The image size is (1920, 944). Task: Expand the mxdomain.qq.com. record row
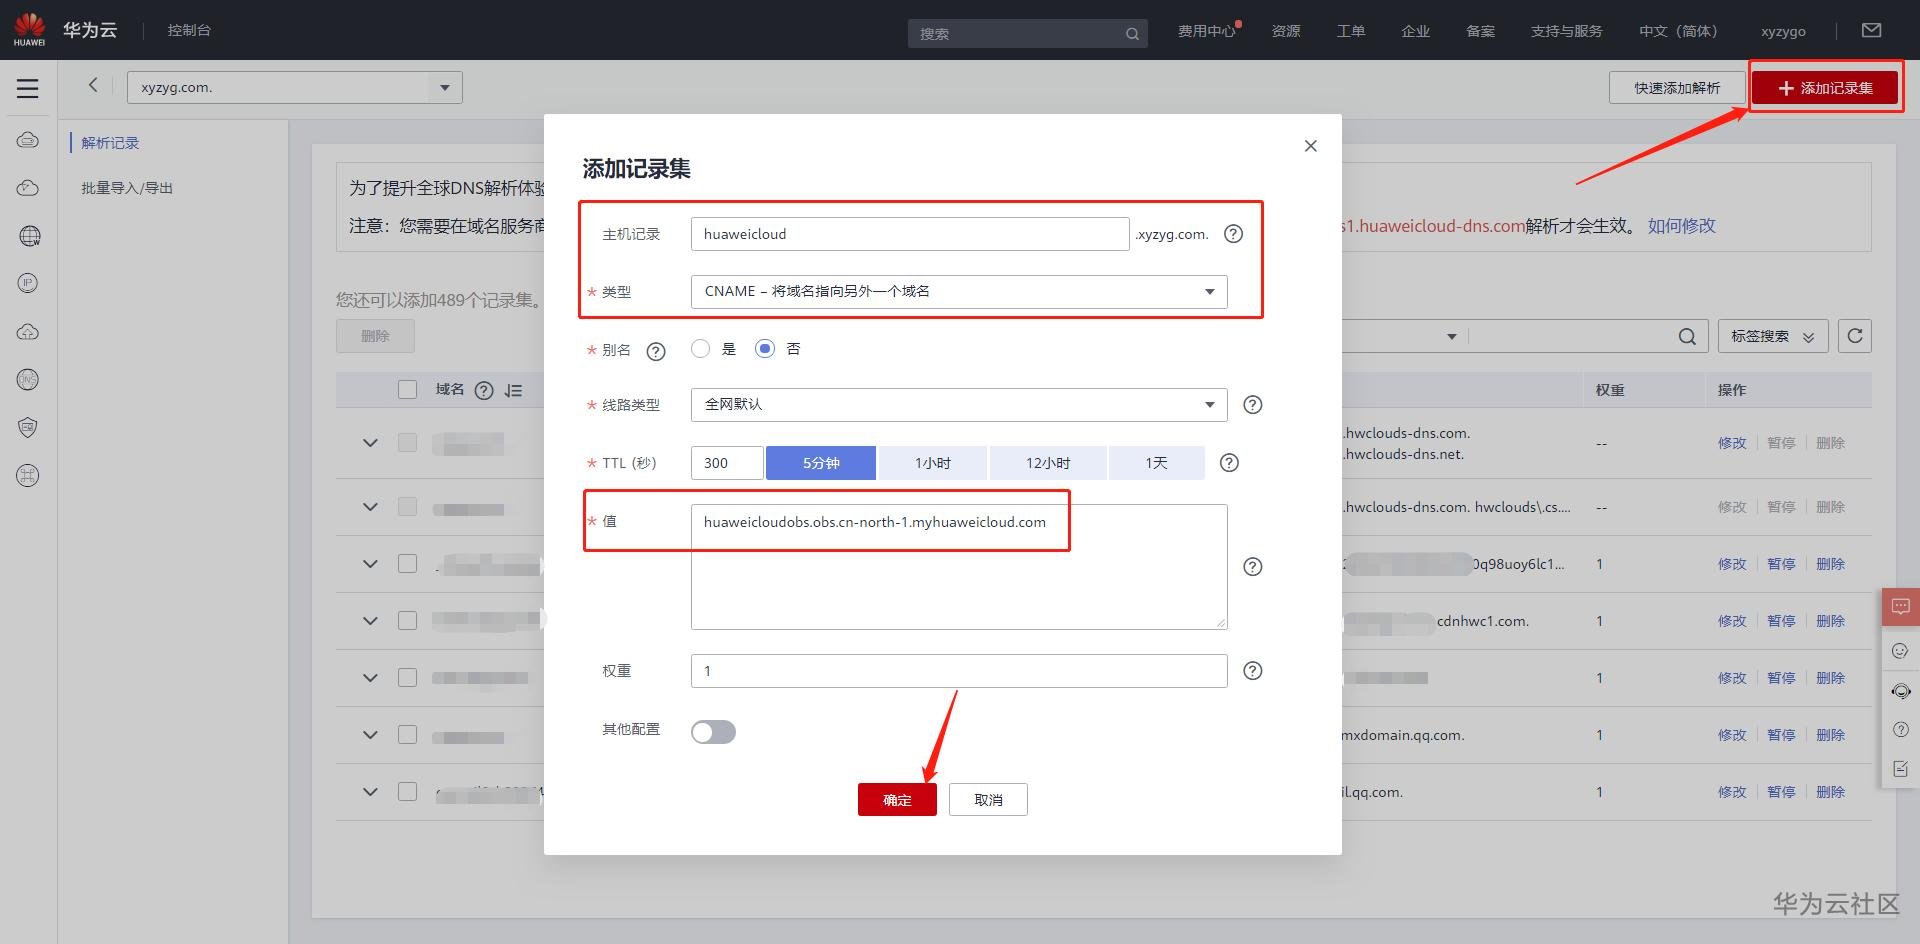[x=370, y=735]
